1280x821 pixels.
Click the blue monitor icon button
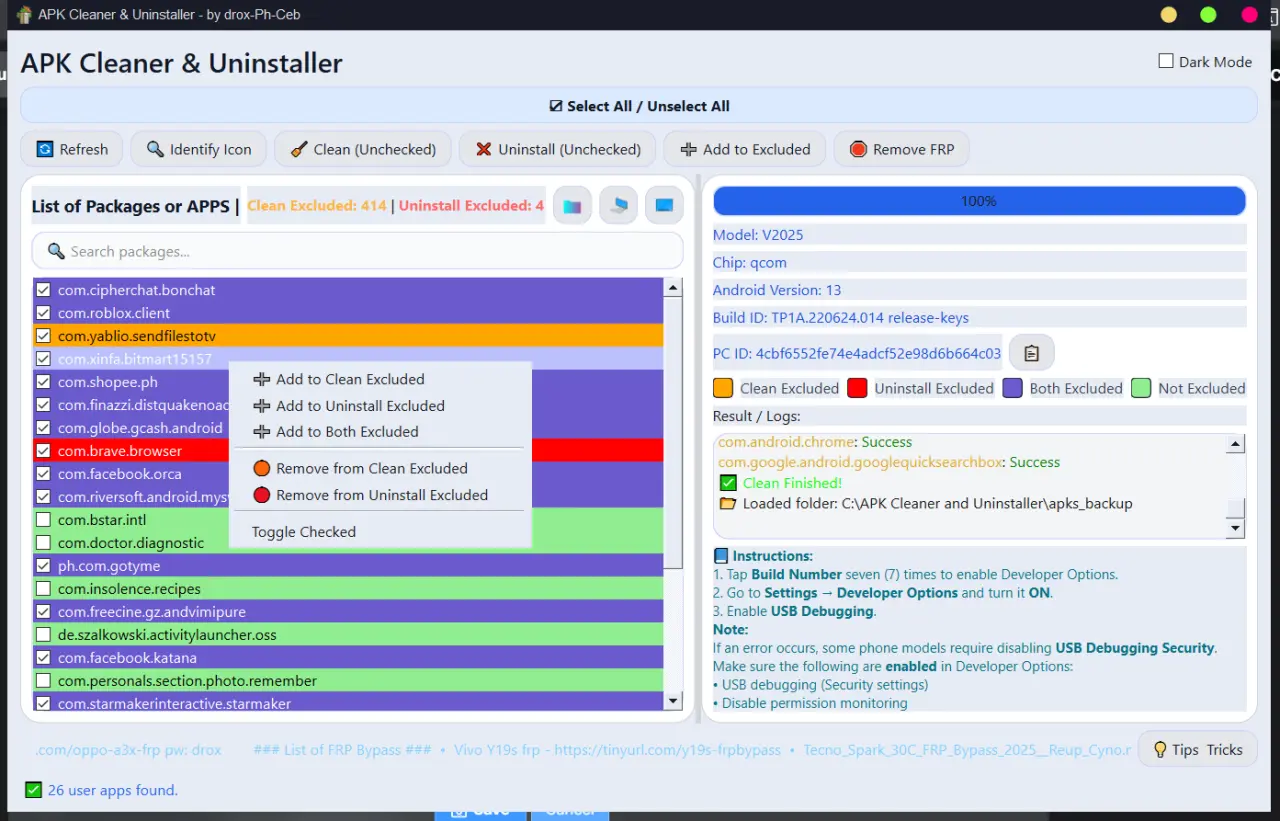pos(664,206)
